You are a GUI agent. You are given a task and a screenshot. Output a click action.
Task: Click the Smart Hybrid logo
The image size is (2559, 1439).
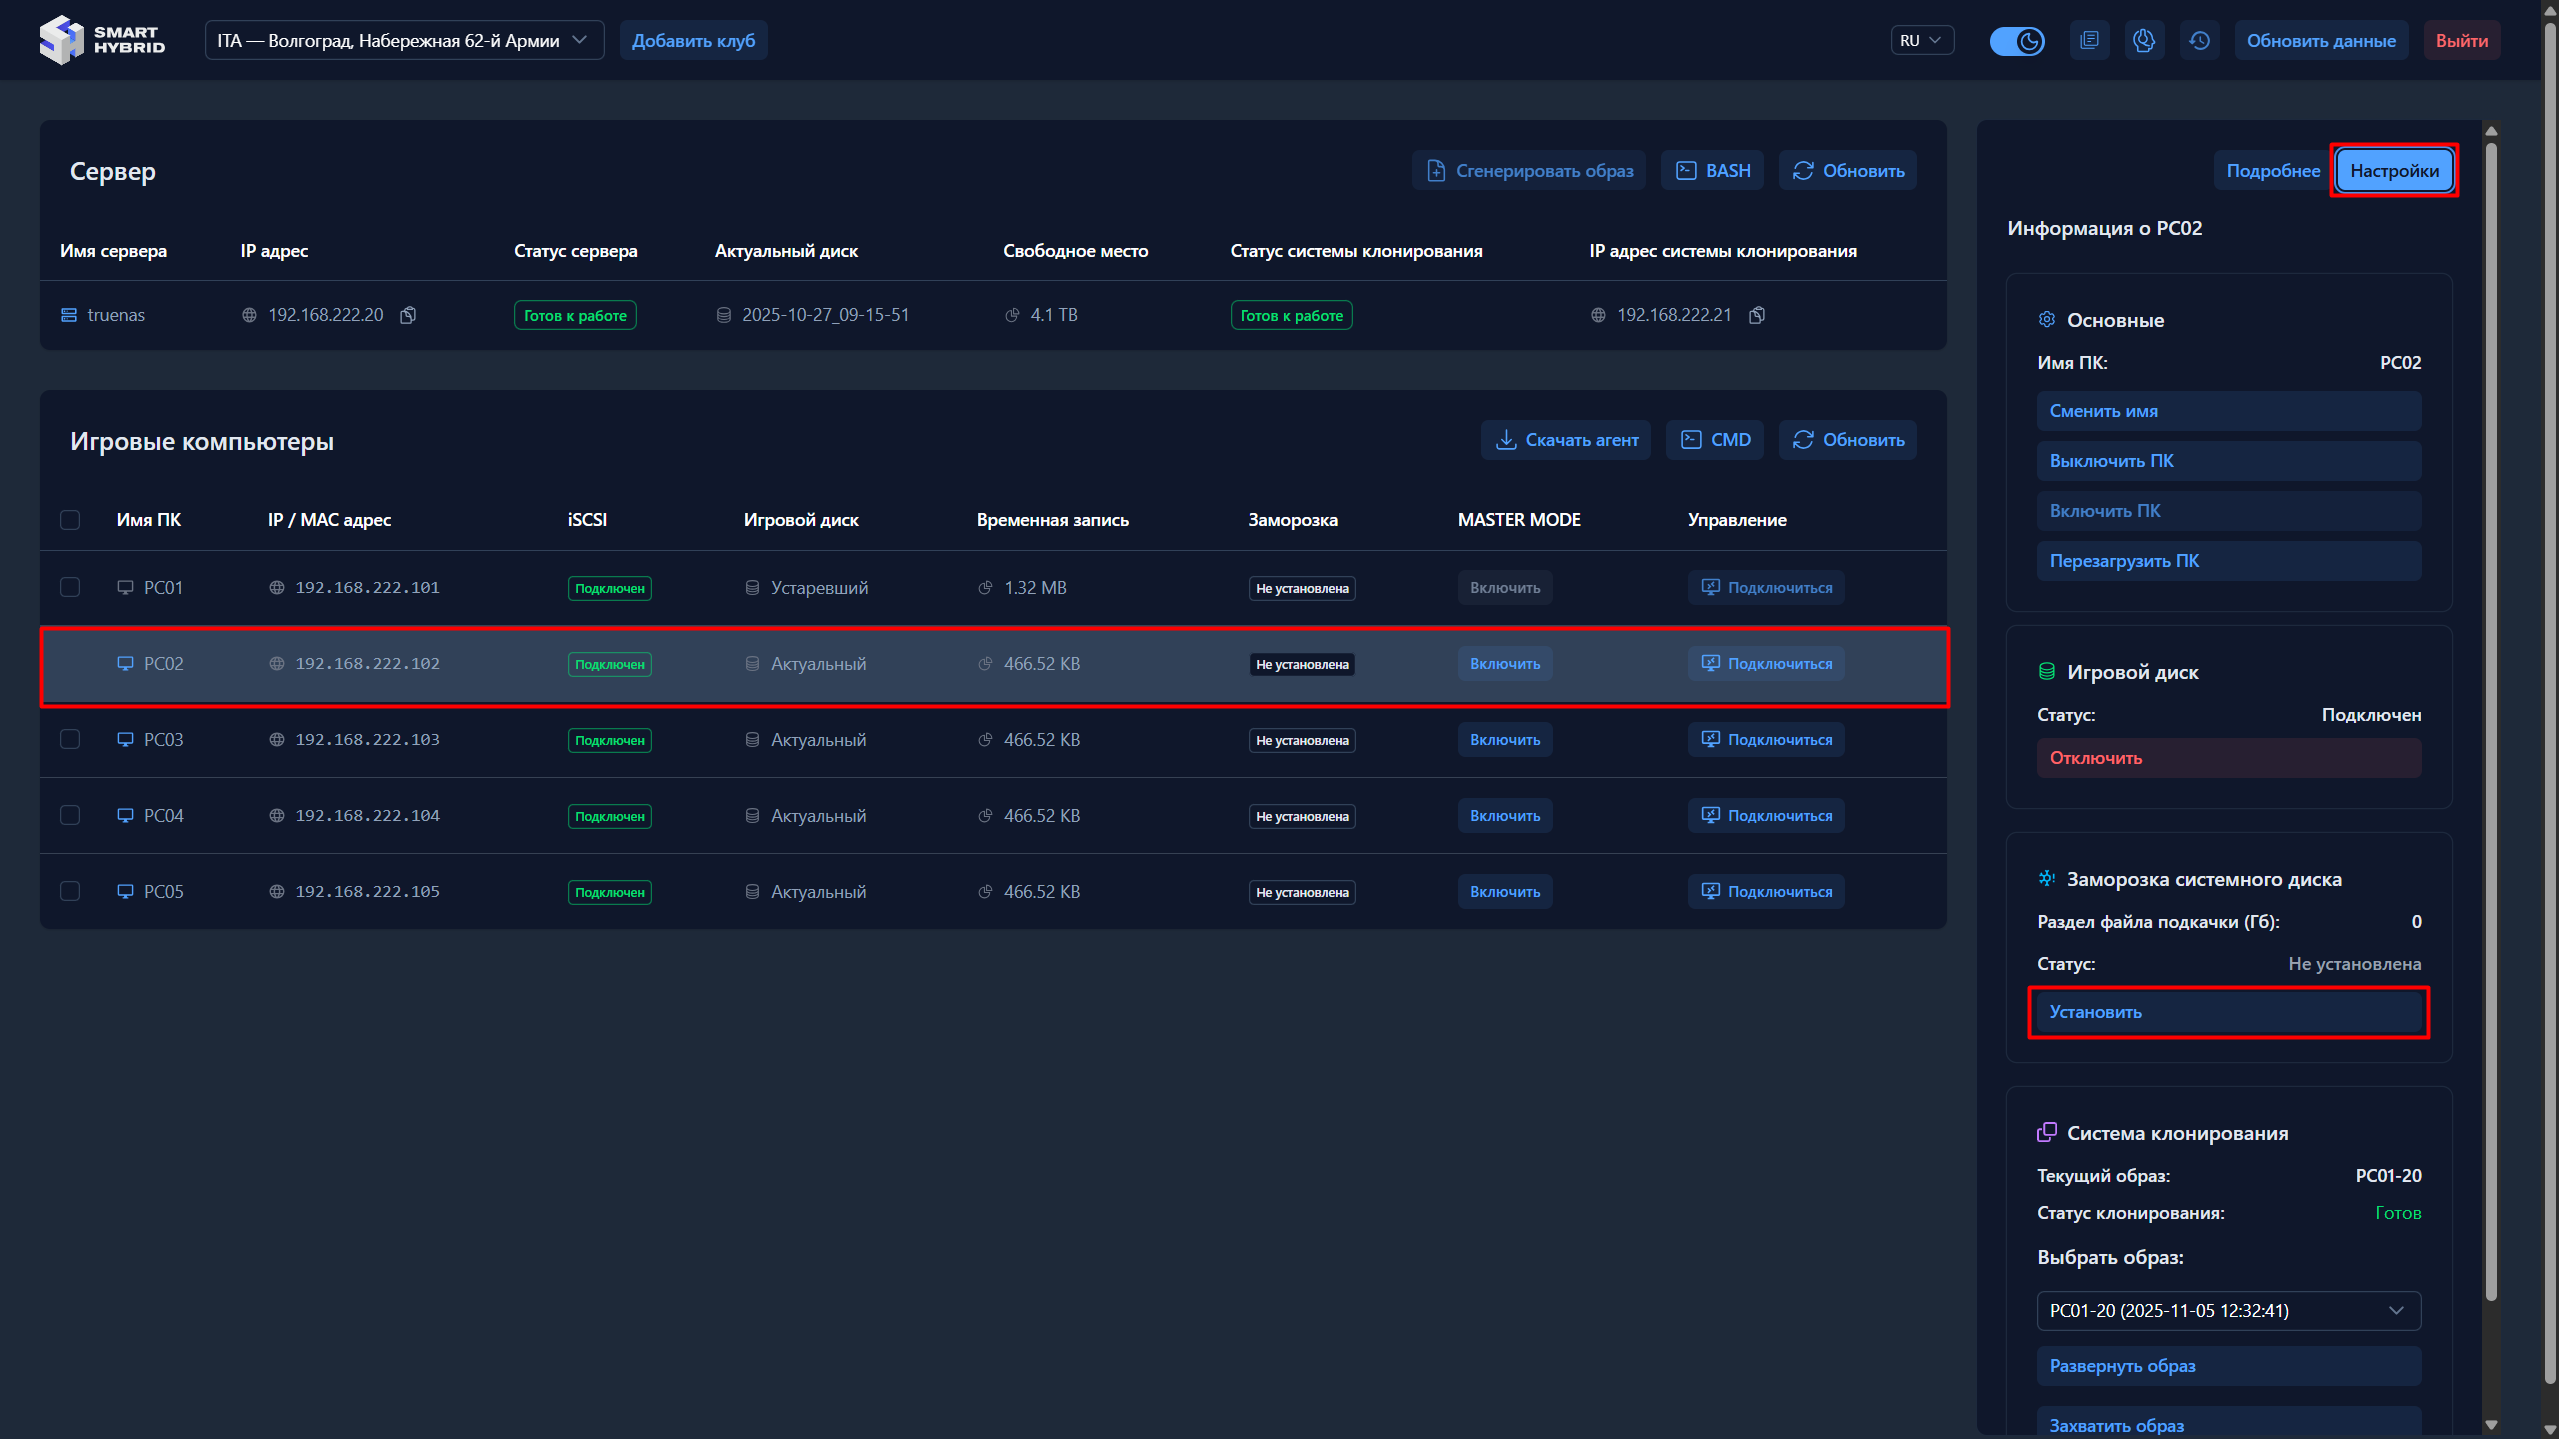[x=102, y=40]
